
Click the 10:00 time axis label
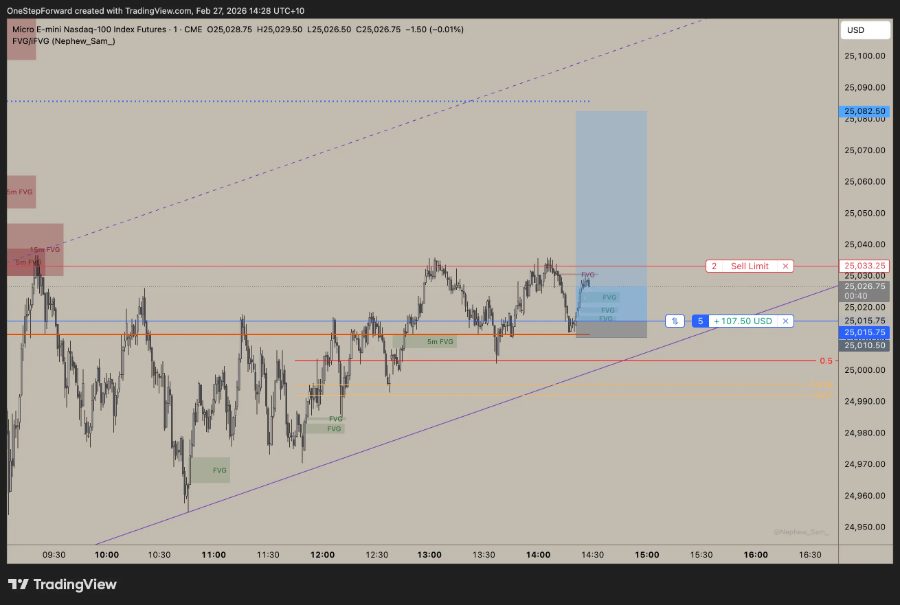(107, 554)
